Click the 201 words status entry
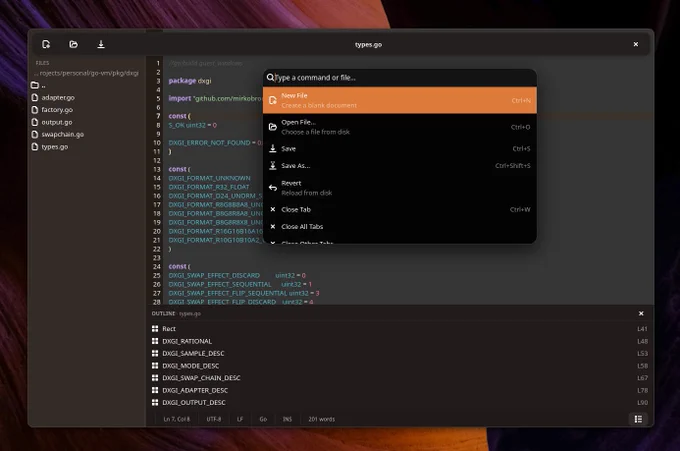The width and height of the screenshot is (680, 451). (x=321, y=419)
